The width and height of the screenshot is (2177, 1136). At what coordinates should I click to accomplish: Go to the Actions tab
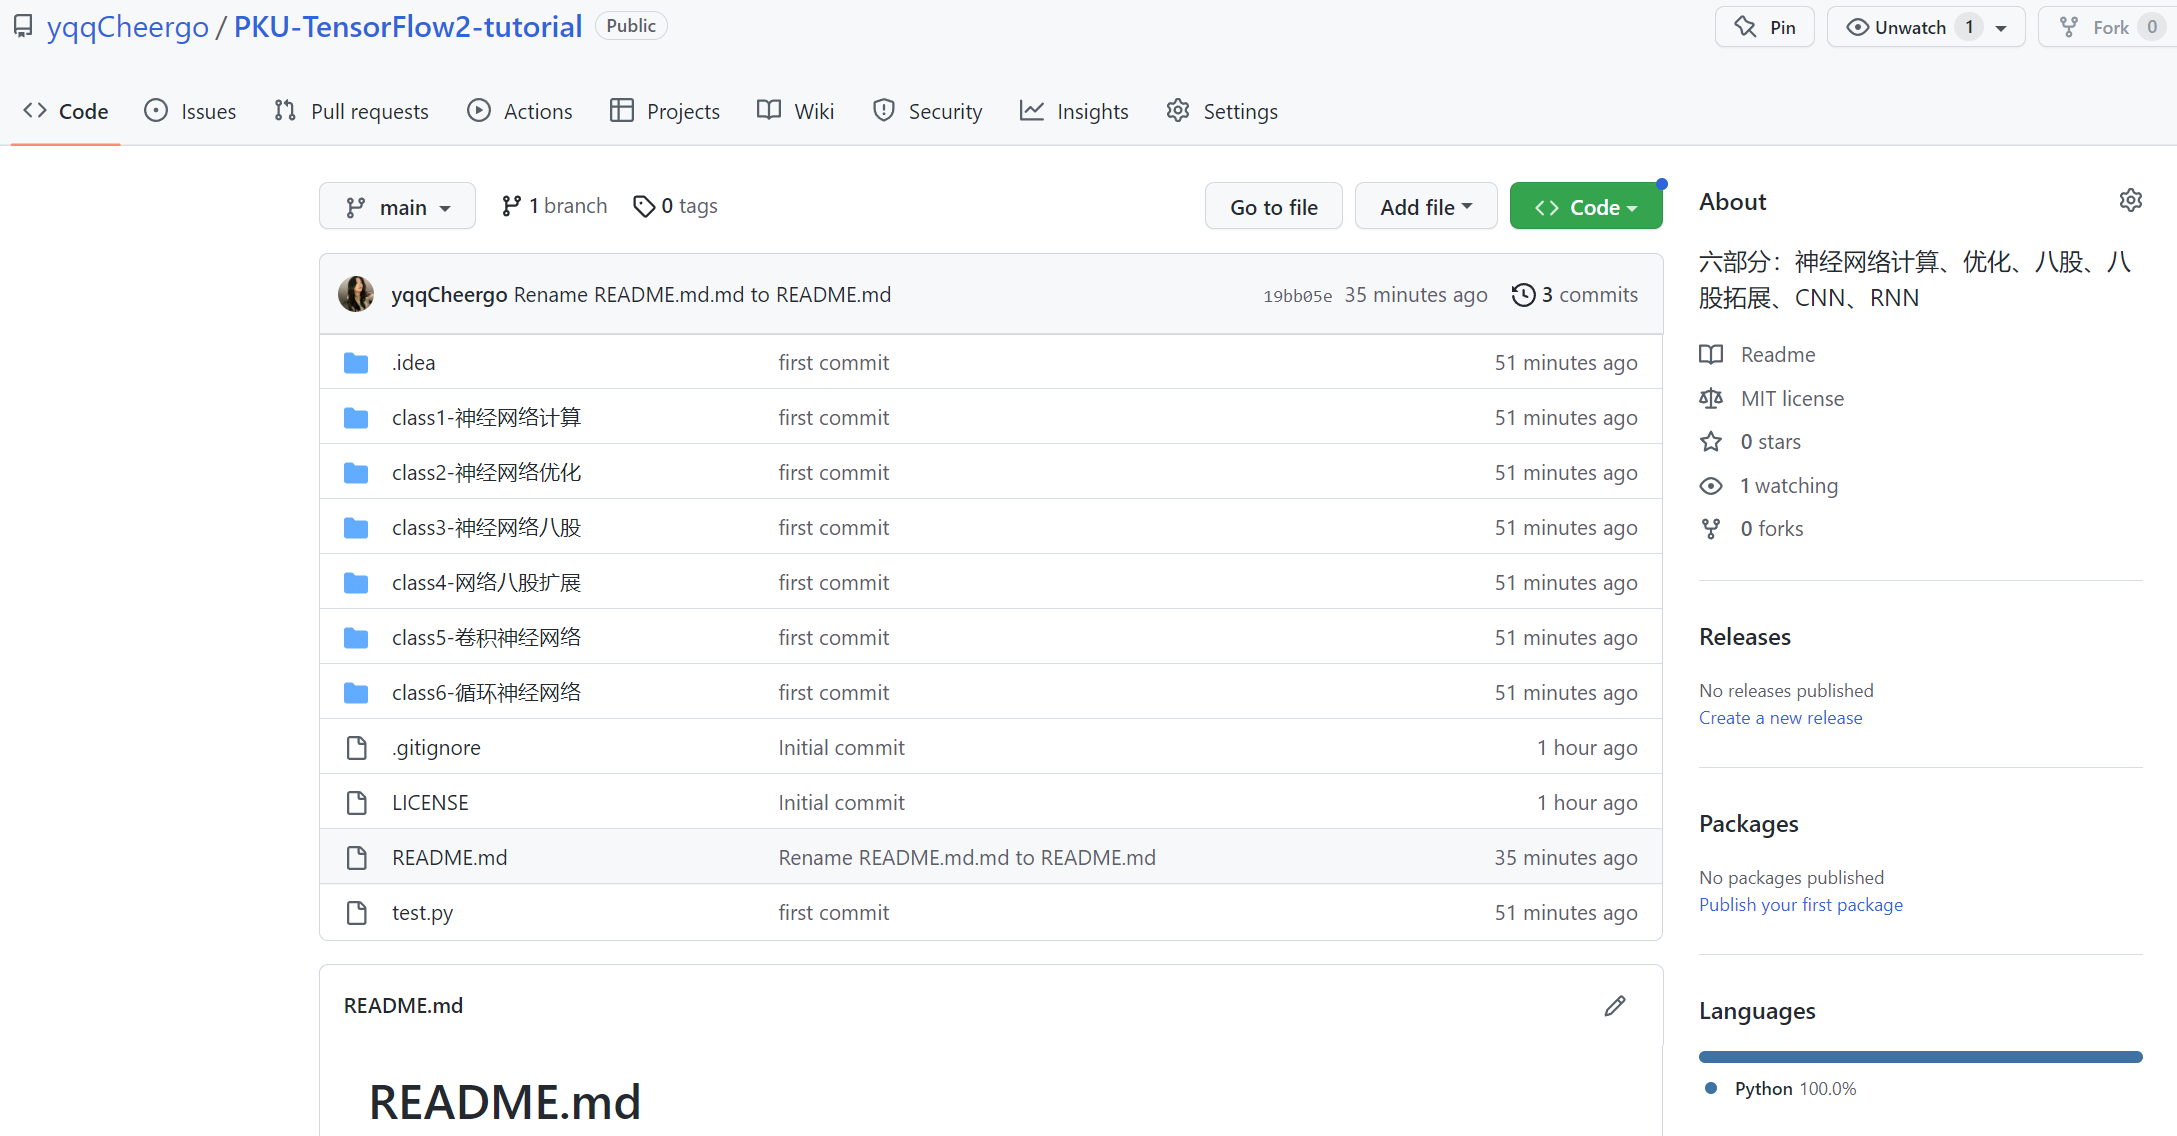pos(520,111)
